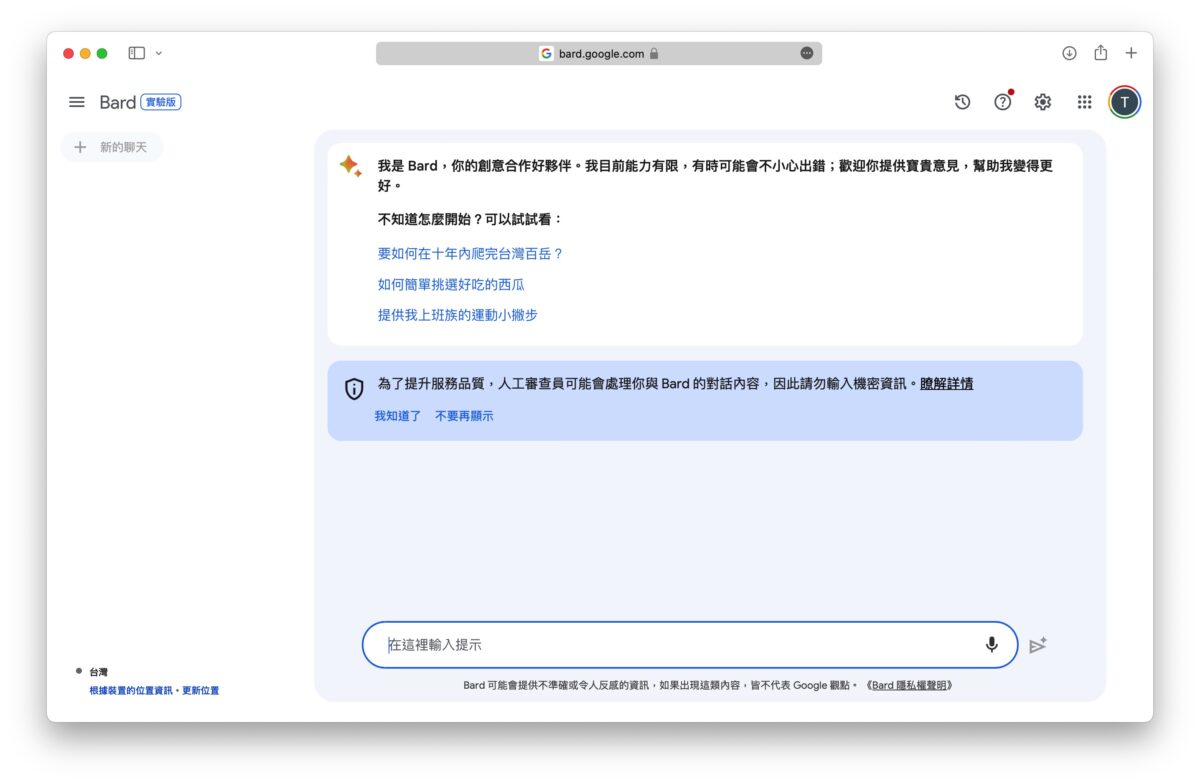Open Safari downloads icon

[x=1069, y=53]
